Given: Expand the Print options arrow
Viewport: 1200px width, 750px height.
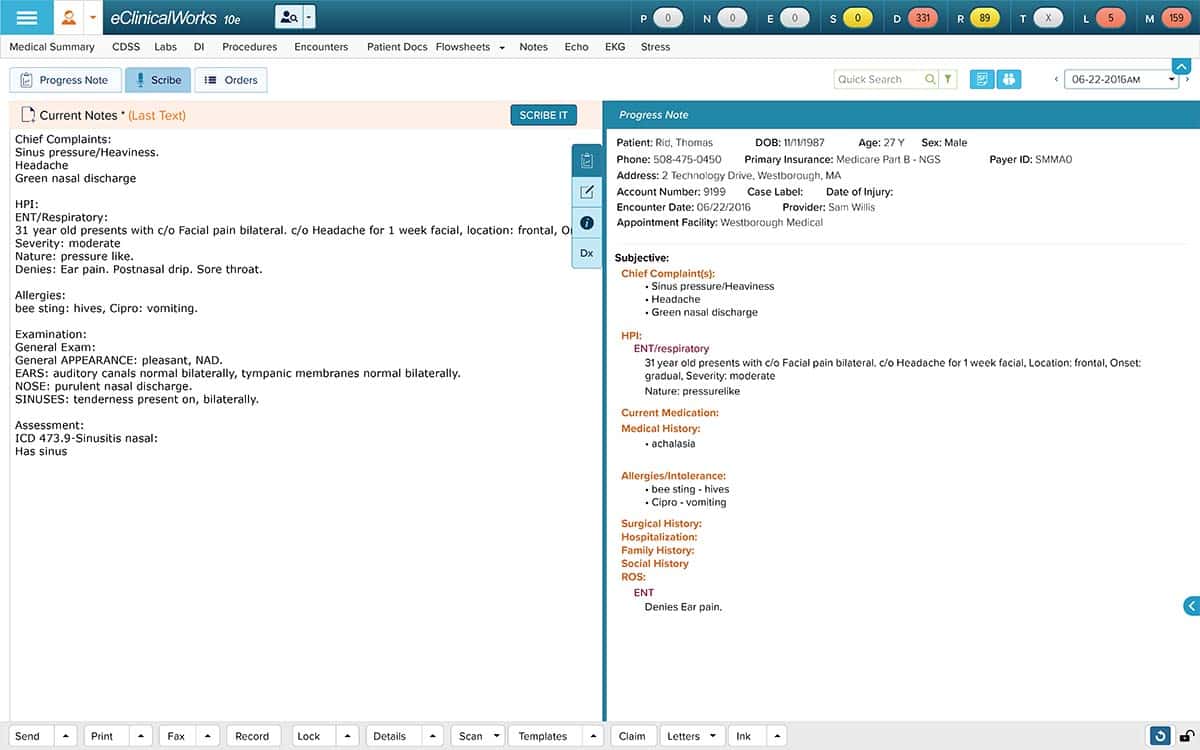Looking at the screenshot, I should point(139,736).
